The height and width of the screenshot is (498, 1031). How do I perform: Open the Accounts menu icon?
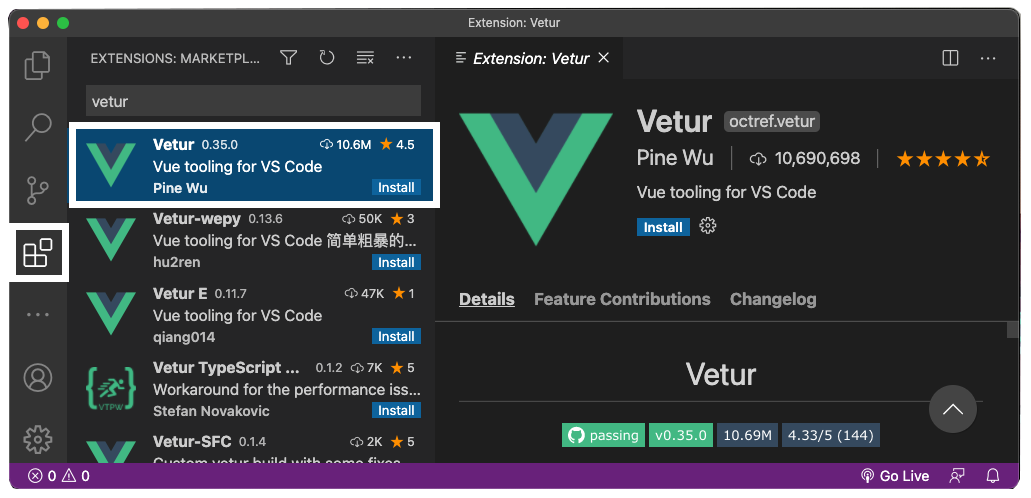[37, 378]
